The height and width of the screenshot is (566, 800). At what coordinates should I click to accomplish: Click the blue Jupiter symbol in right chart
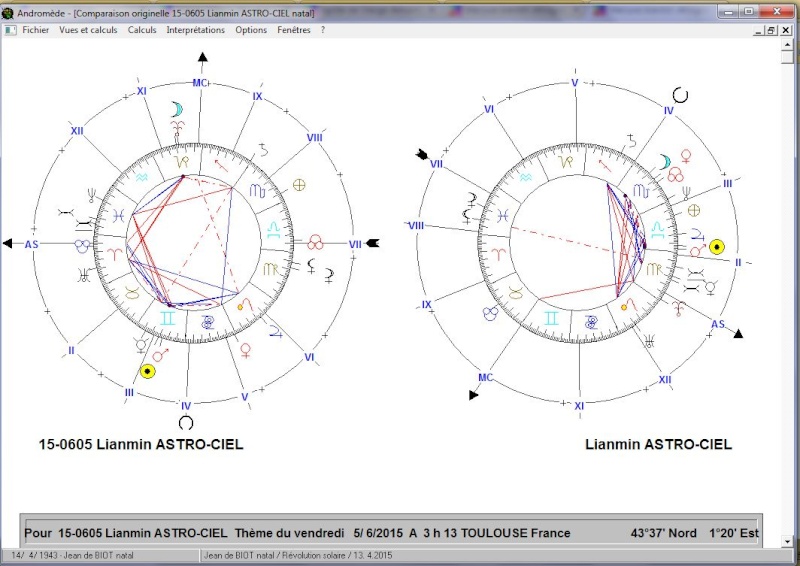(697, 235)
